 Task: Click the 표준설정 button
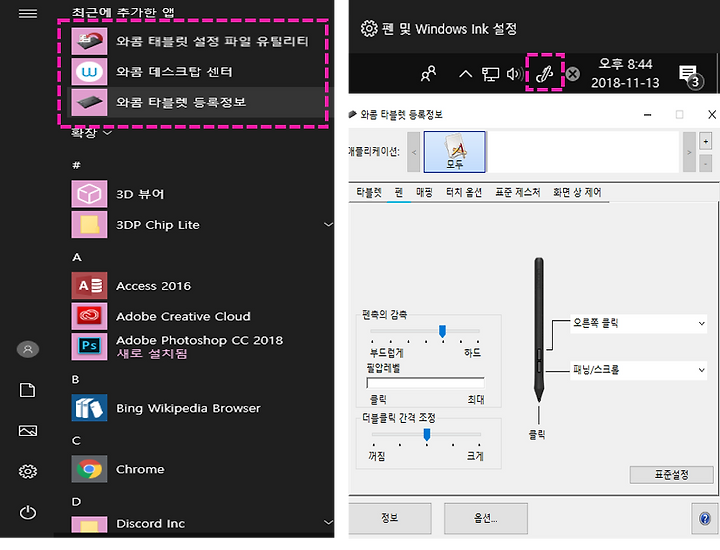point(671,475)
